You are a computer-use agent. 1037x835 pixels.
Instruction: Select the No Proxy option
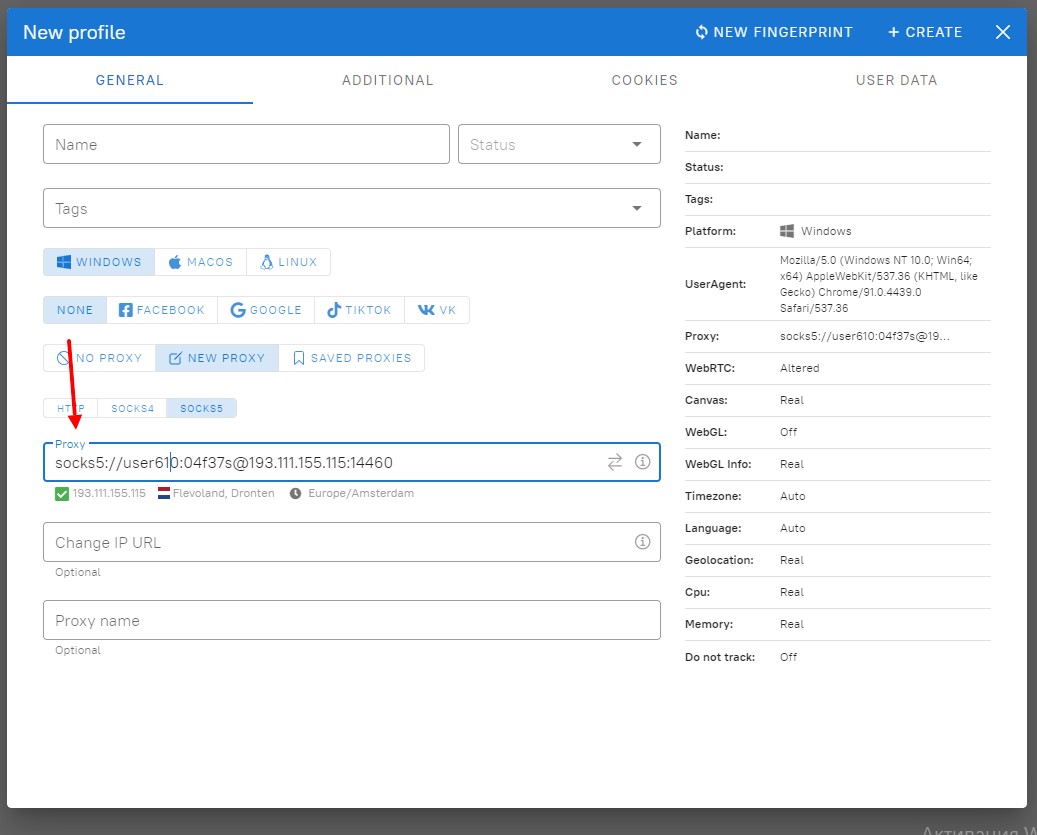[x=99, y=358]
